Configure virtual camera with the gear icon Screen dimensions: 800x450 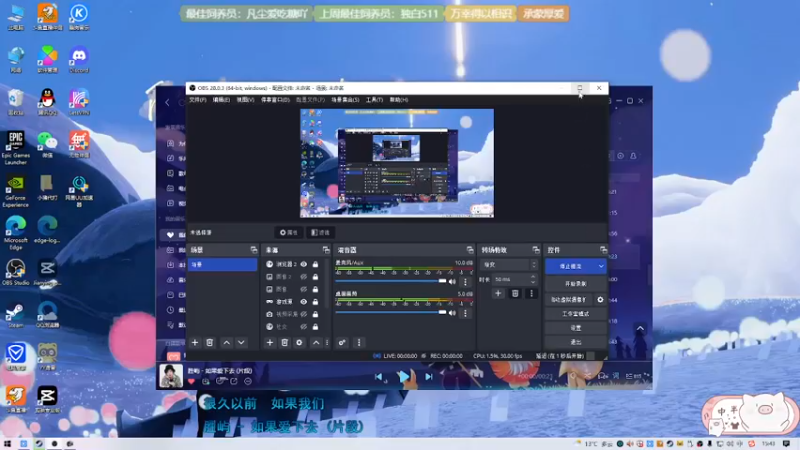click(x=600, y=300)
